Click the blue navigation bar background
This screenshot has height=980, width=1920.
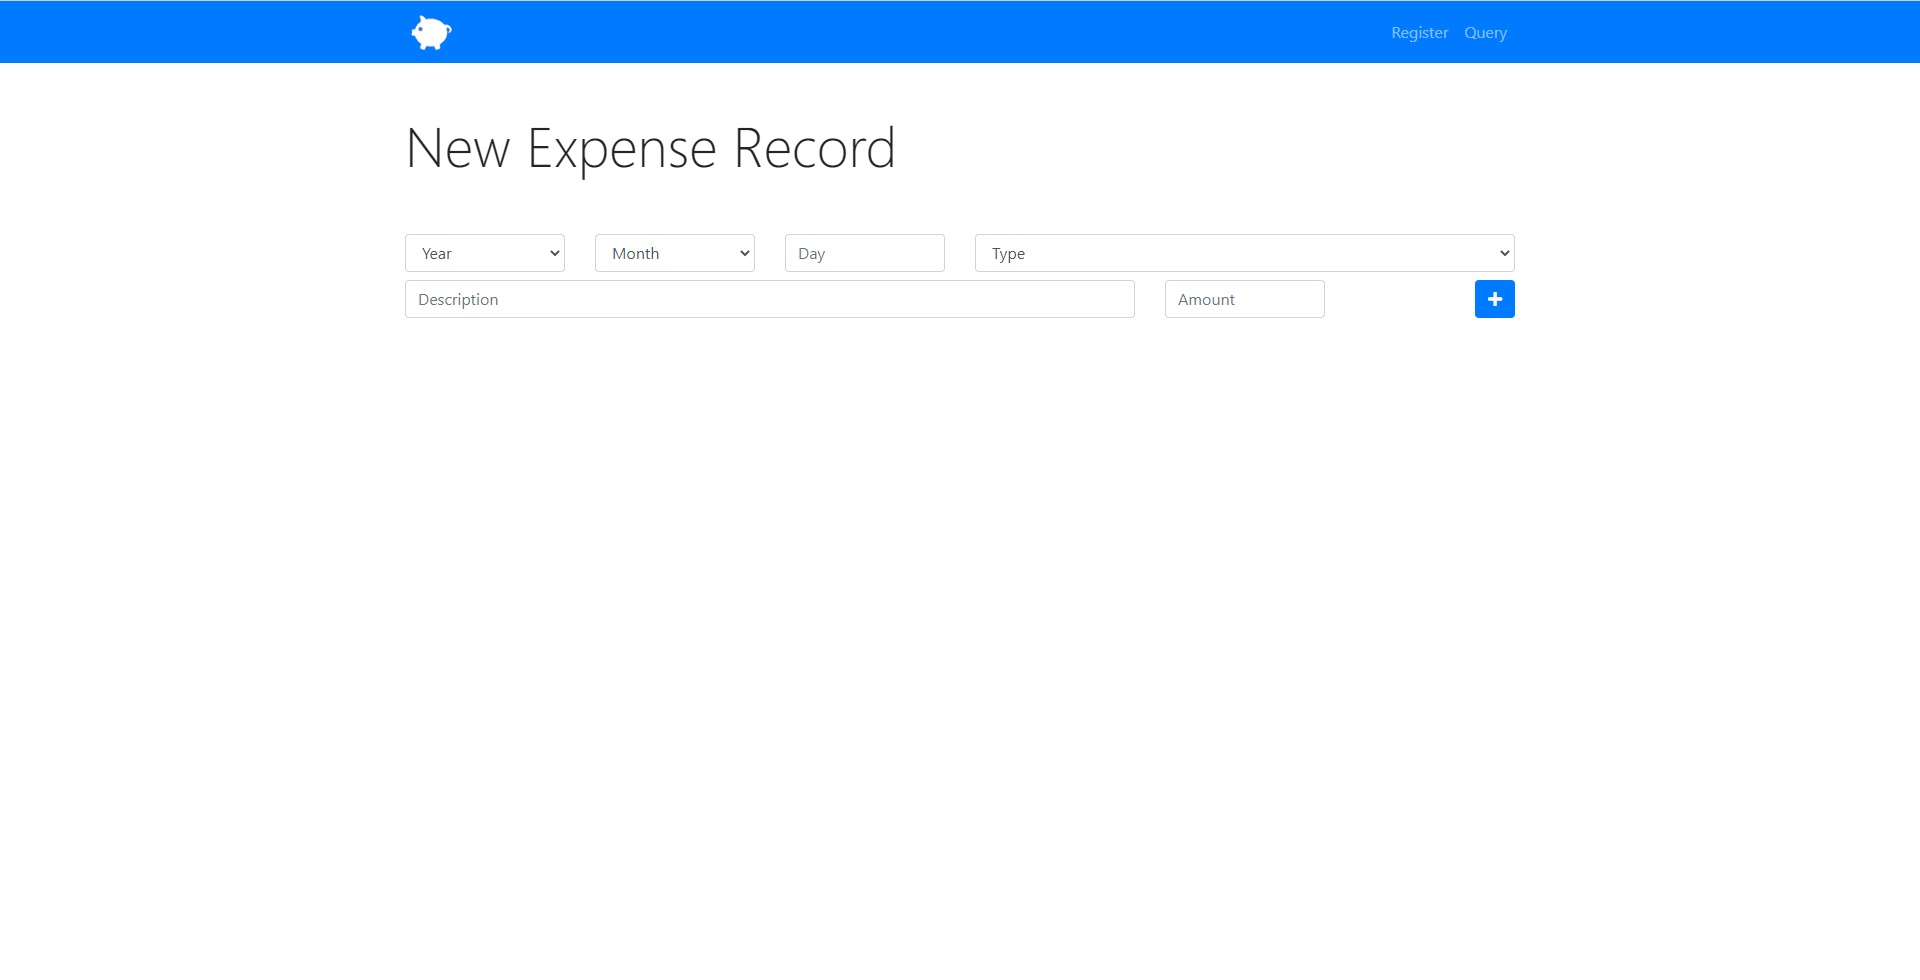coord(960,31)
